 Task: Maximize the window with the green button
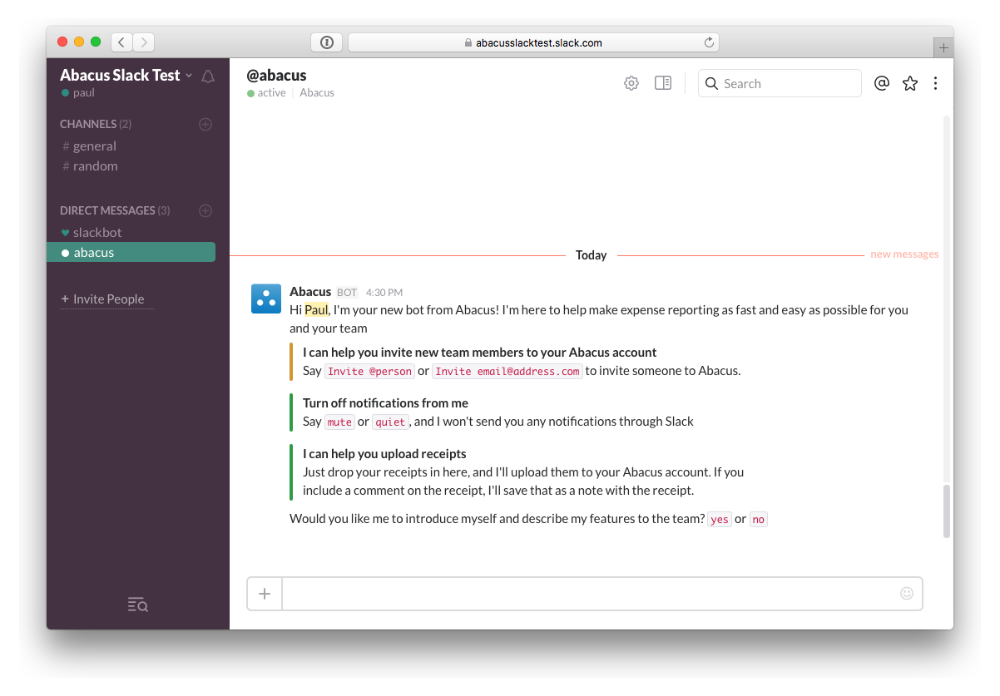coord(96,41)
